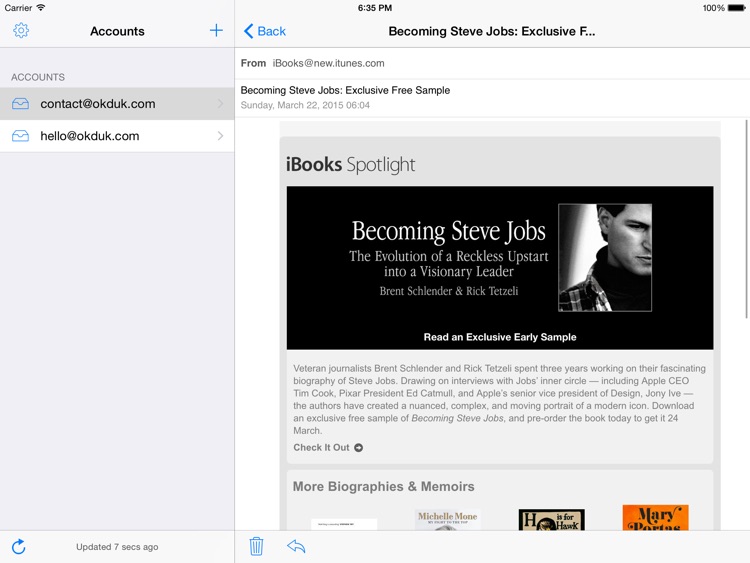Tap the Wi-Fi status icon
This screenshot has width=750, height=563.
click(x=41, y=8)
